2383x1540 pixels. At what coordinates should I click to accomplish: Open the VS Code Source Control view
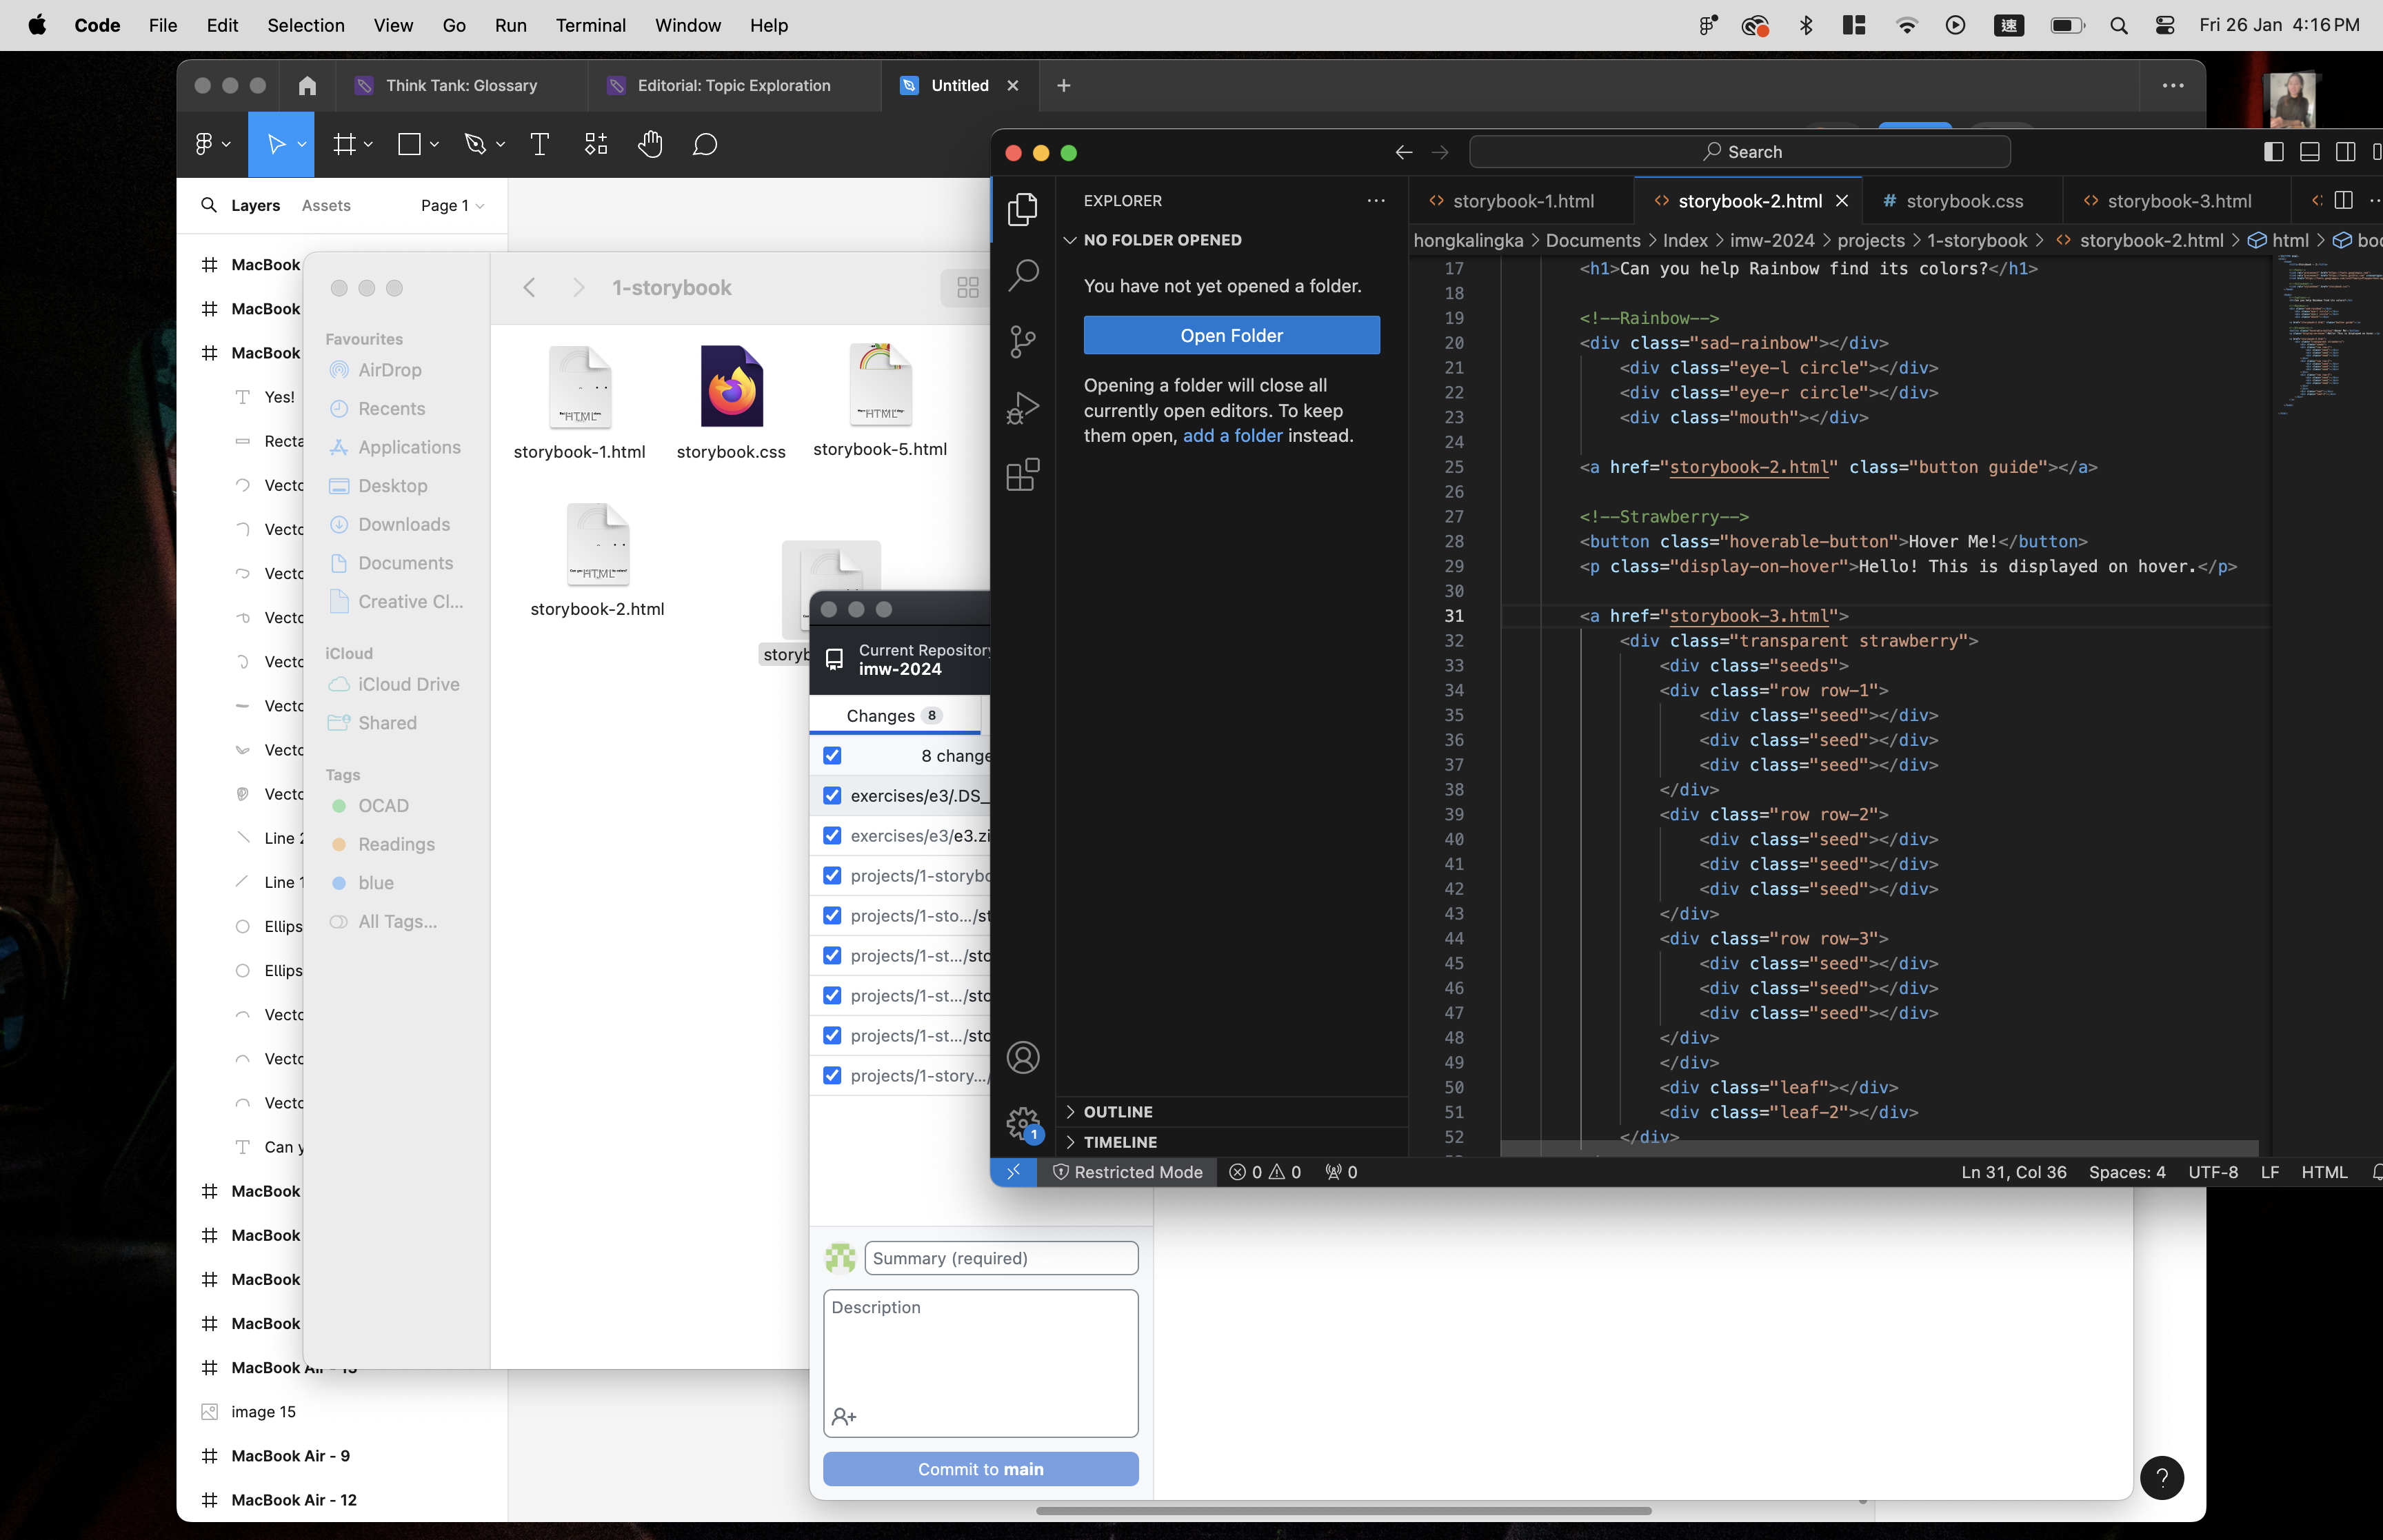[x=1022, y=341]
